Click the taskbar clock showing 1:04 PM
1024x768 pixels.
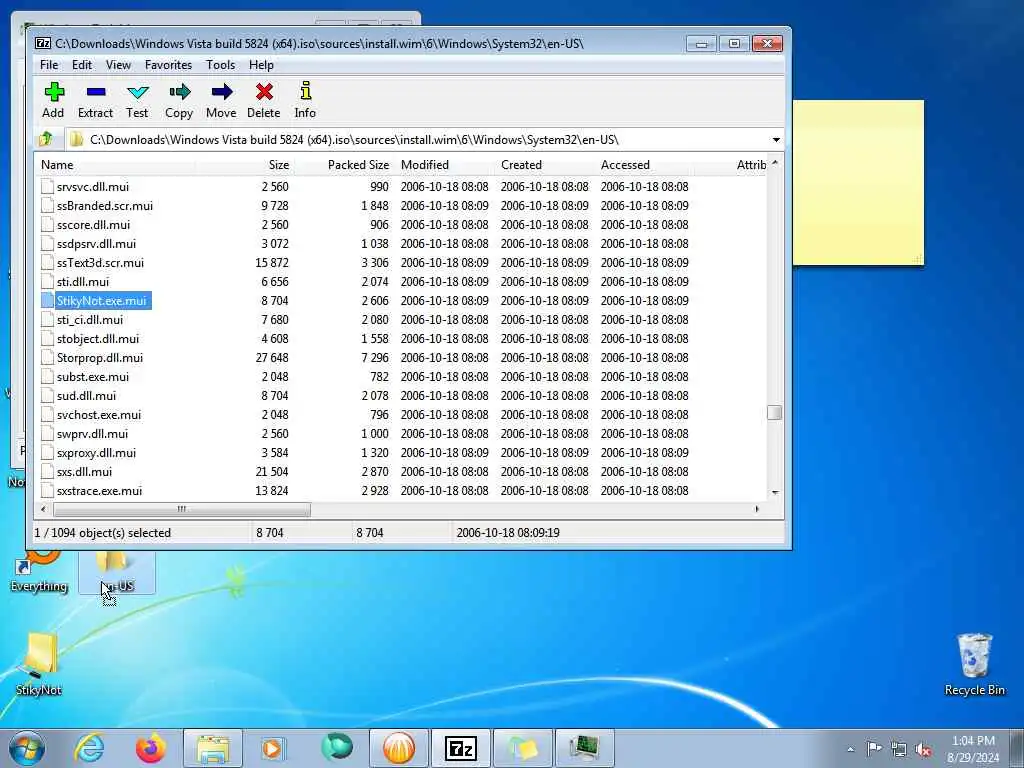coord(973,749)
